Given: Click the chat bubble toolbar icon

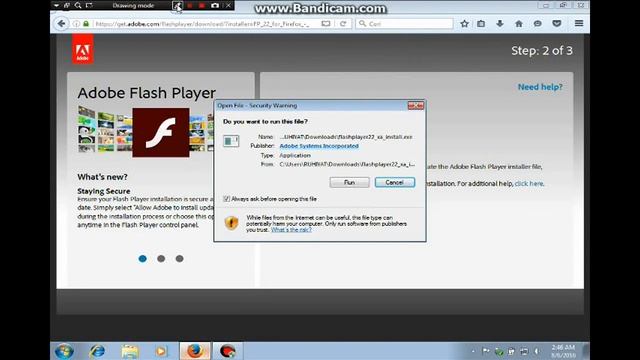Looking at the screenshot, I should tap(538, 24).
